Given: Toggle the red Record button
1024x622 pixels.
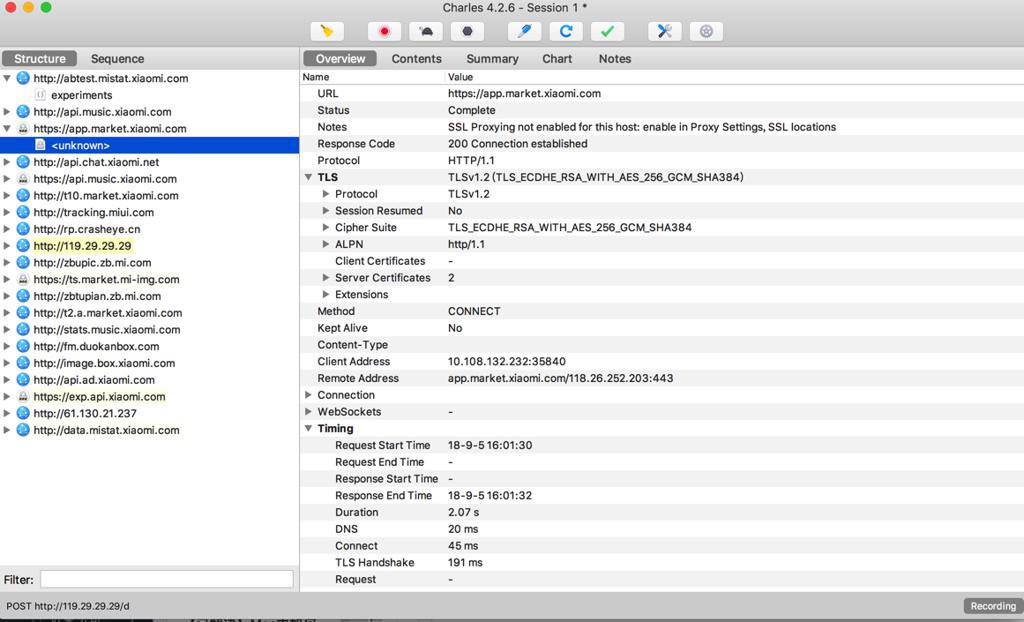Looking at the screenshot, I should point(384,31).
